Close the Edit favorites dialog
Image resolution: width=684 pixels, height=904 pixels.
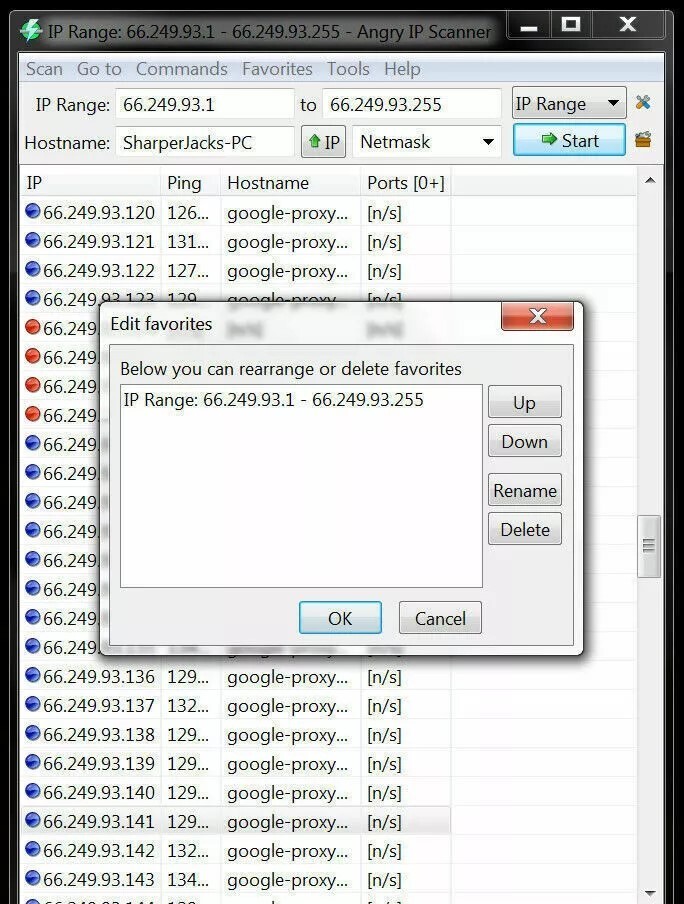pos(538,316)
